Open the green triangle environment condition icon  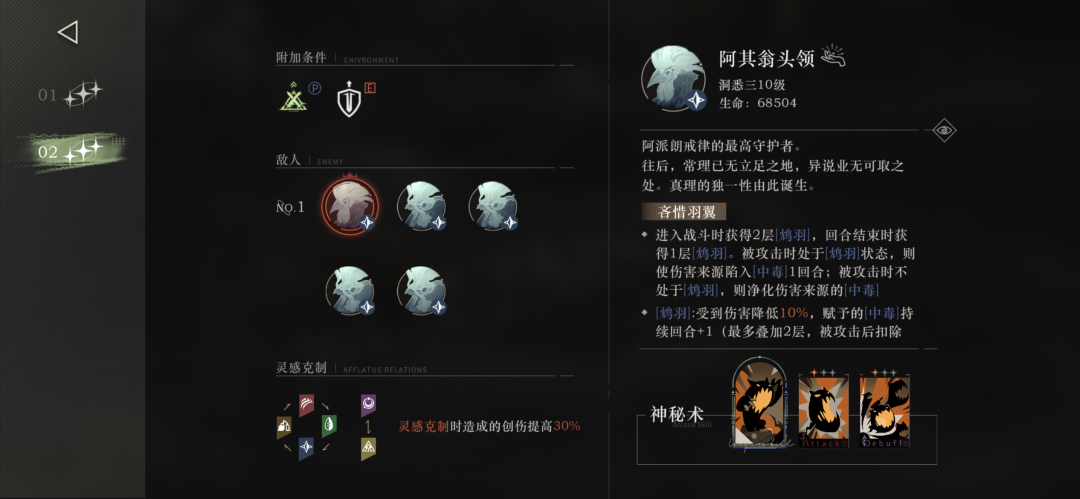[x=293, y=96]
